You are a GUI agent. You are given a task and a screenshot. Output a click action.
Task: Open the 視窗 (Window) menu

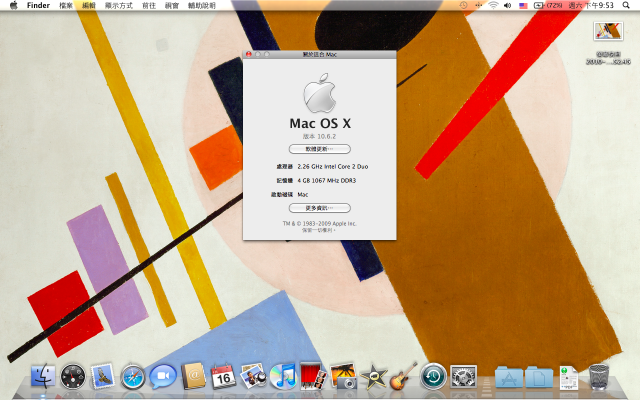tap(172, 5)
